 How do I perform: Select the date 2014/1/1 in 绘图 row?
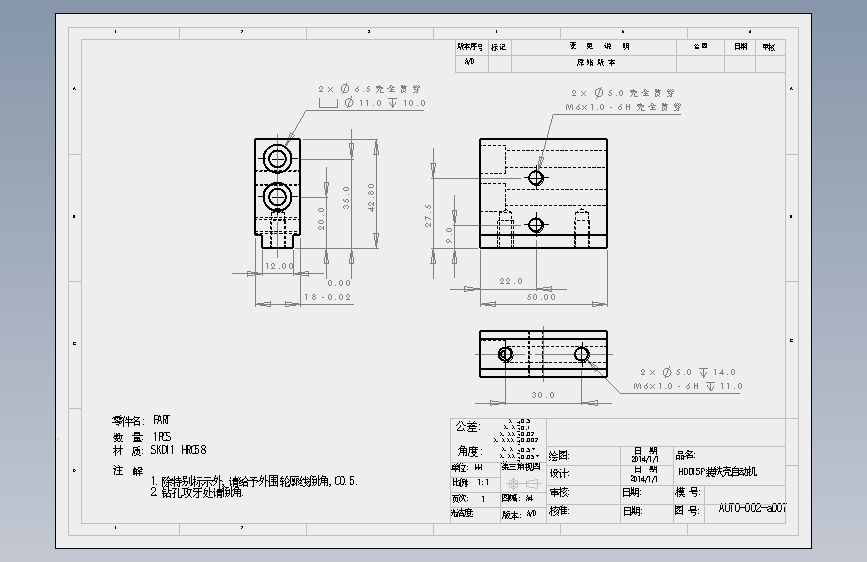[645, 460]
